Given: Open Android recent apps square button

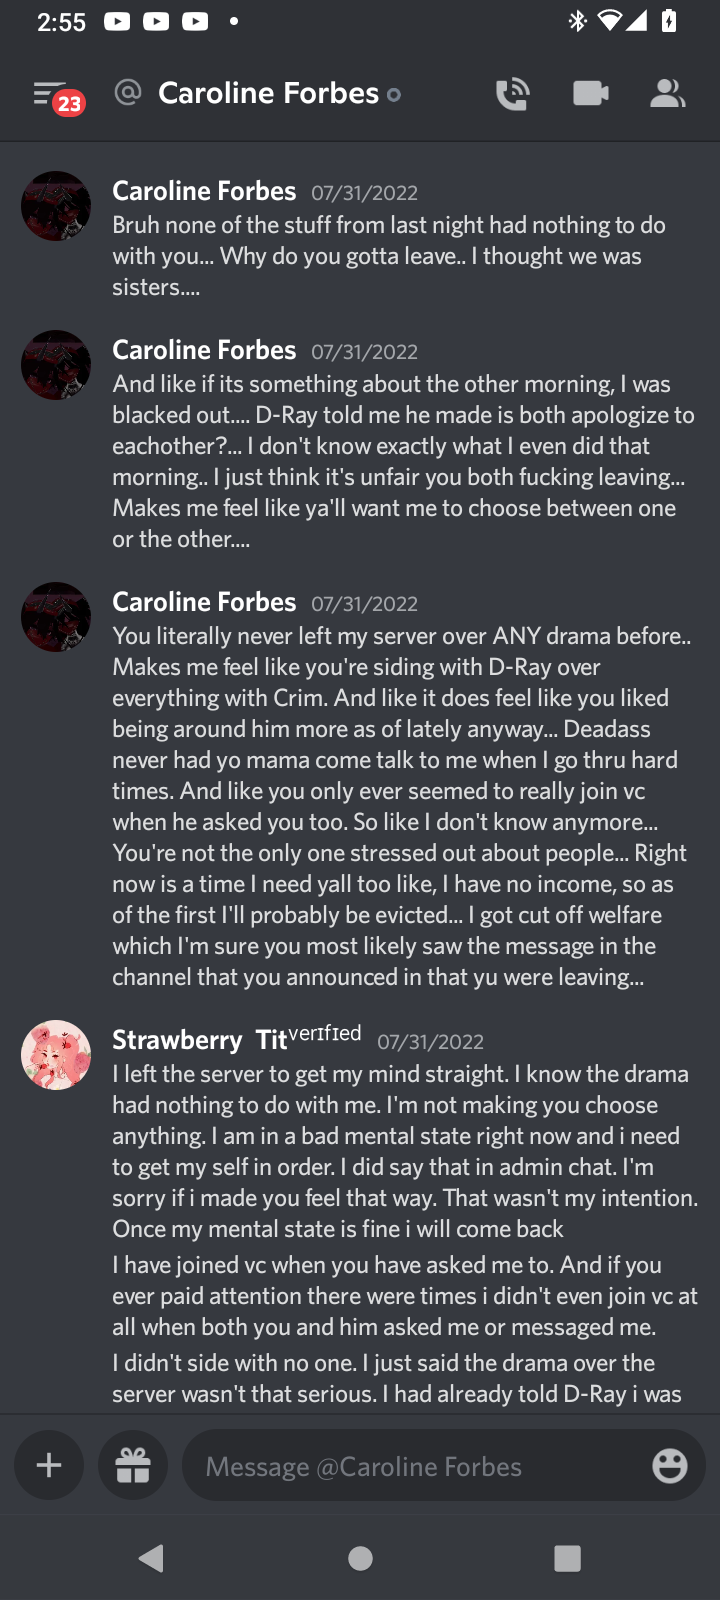Looking at the screenshot, I should [x=567, y=1558].
